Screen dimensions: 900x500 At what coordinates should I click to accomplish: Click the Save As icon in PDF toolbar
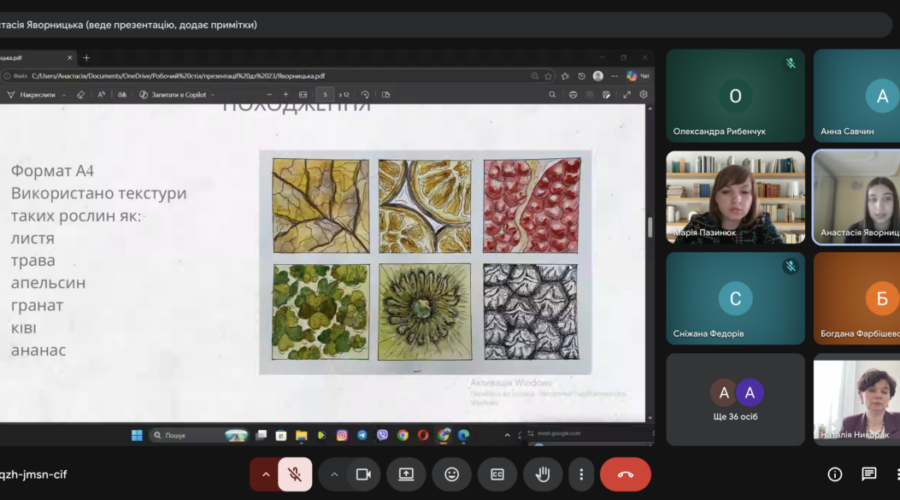click(606, 95)
